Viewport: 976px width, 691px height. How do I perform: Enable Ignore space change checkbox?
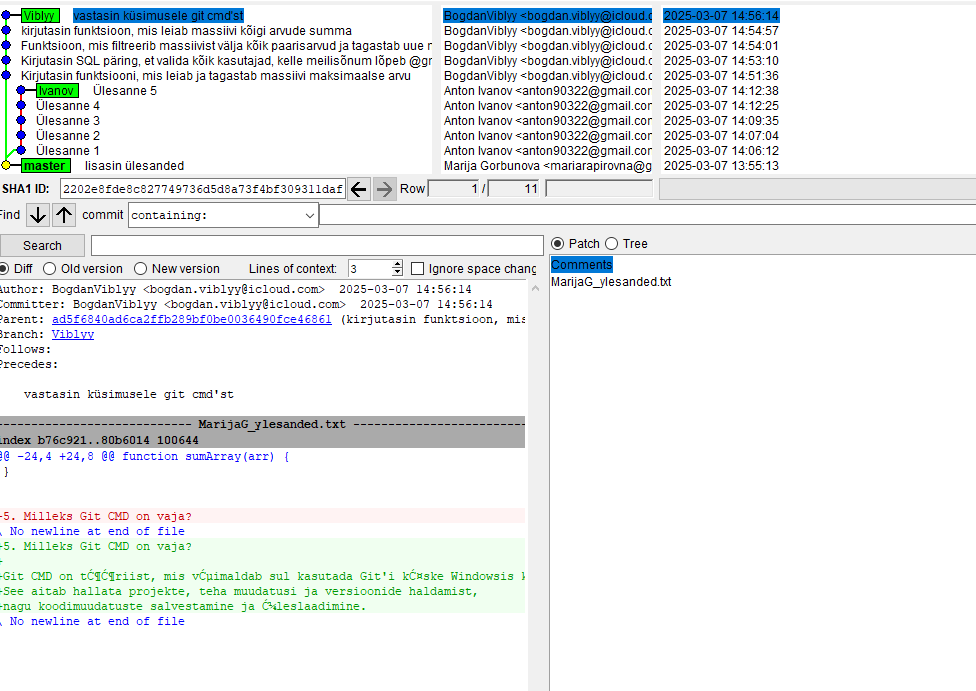[417, 269]
